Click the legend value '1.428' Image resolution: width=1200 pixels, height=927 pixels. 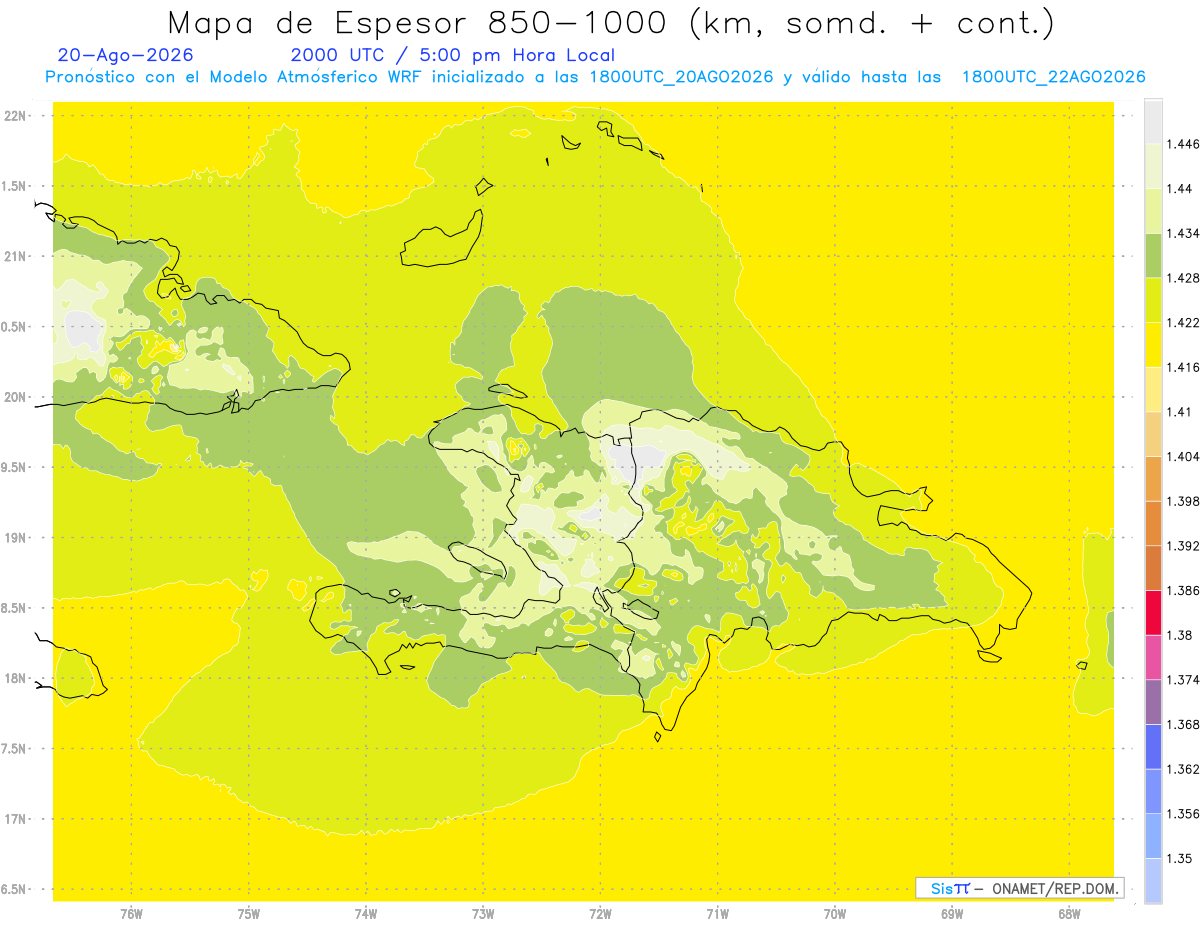pyautogui.click(x=1183, y=278)
